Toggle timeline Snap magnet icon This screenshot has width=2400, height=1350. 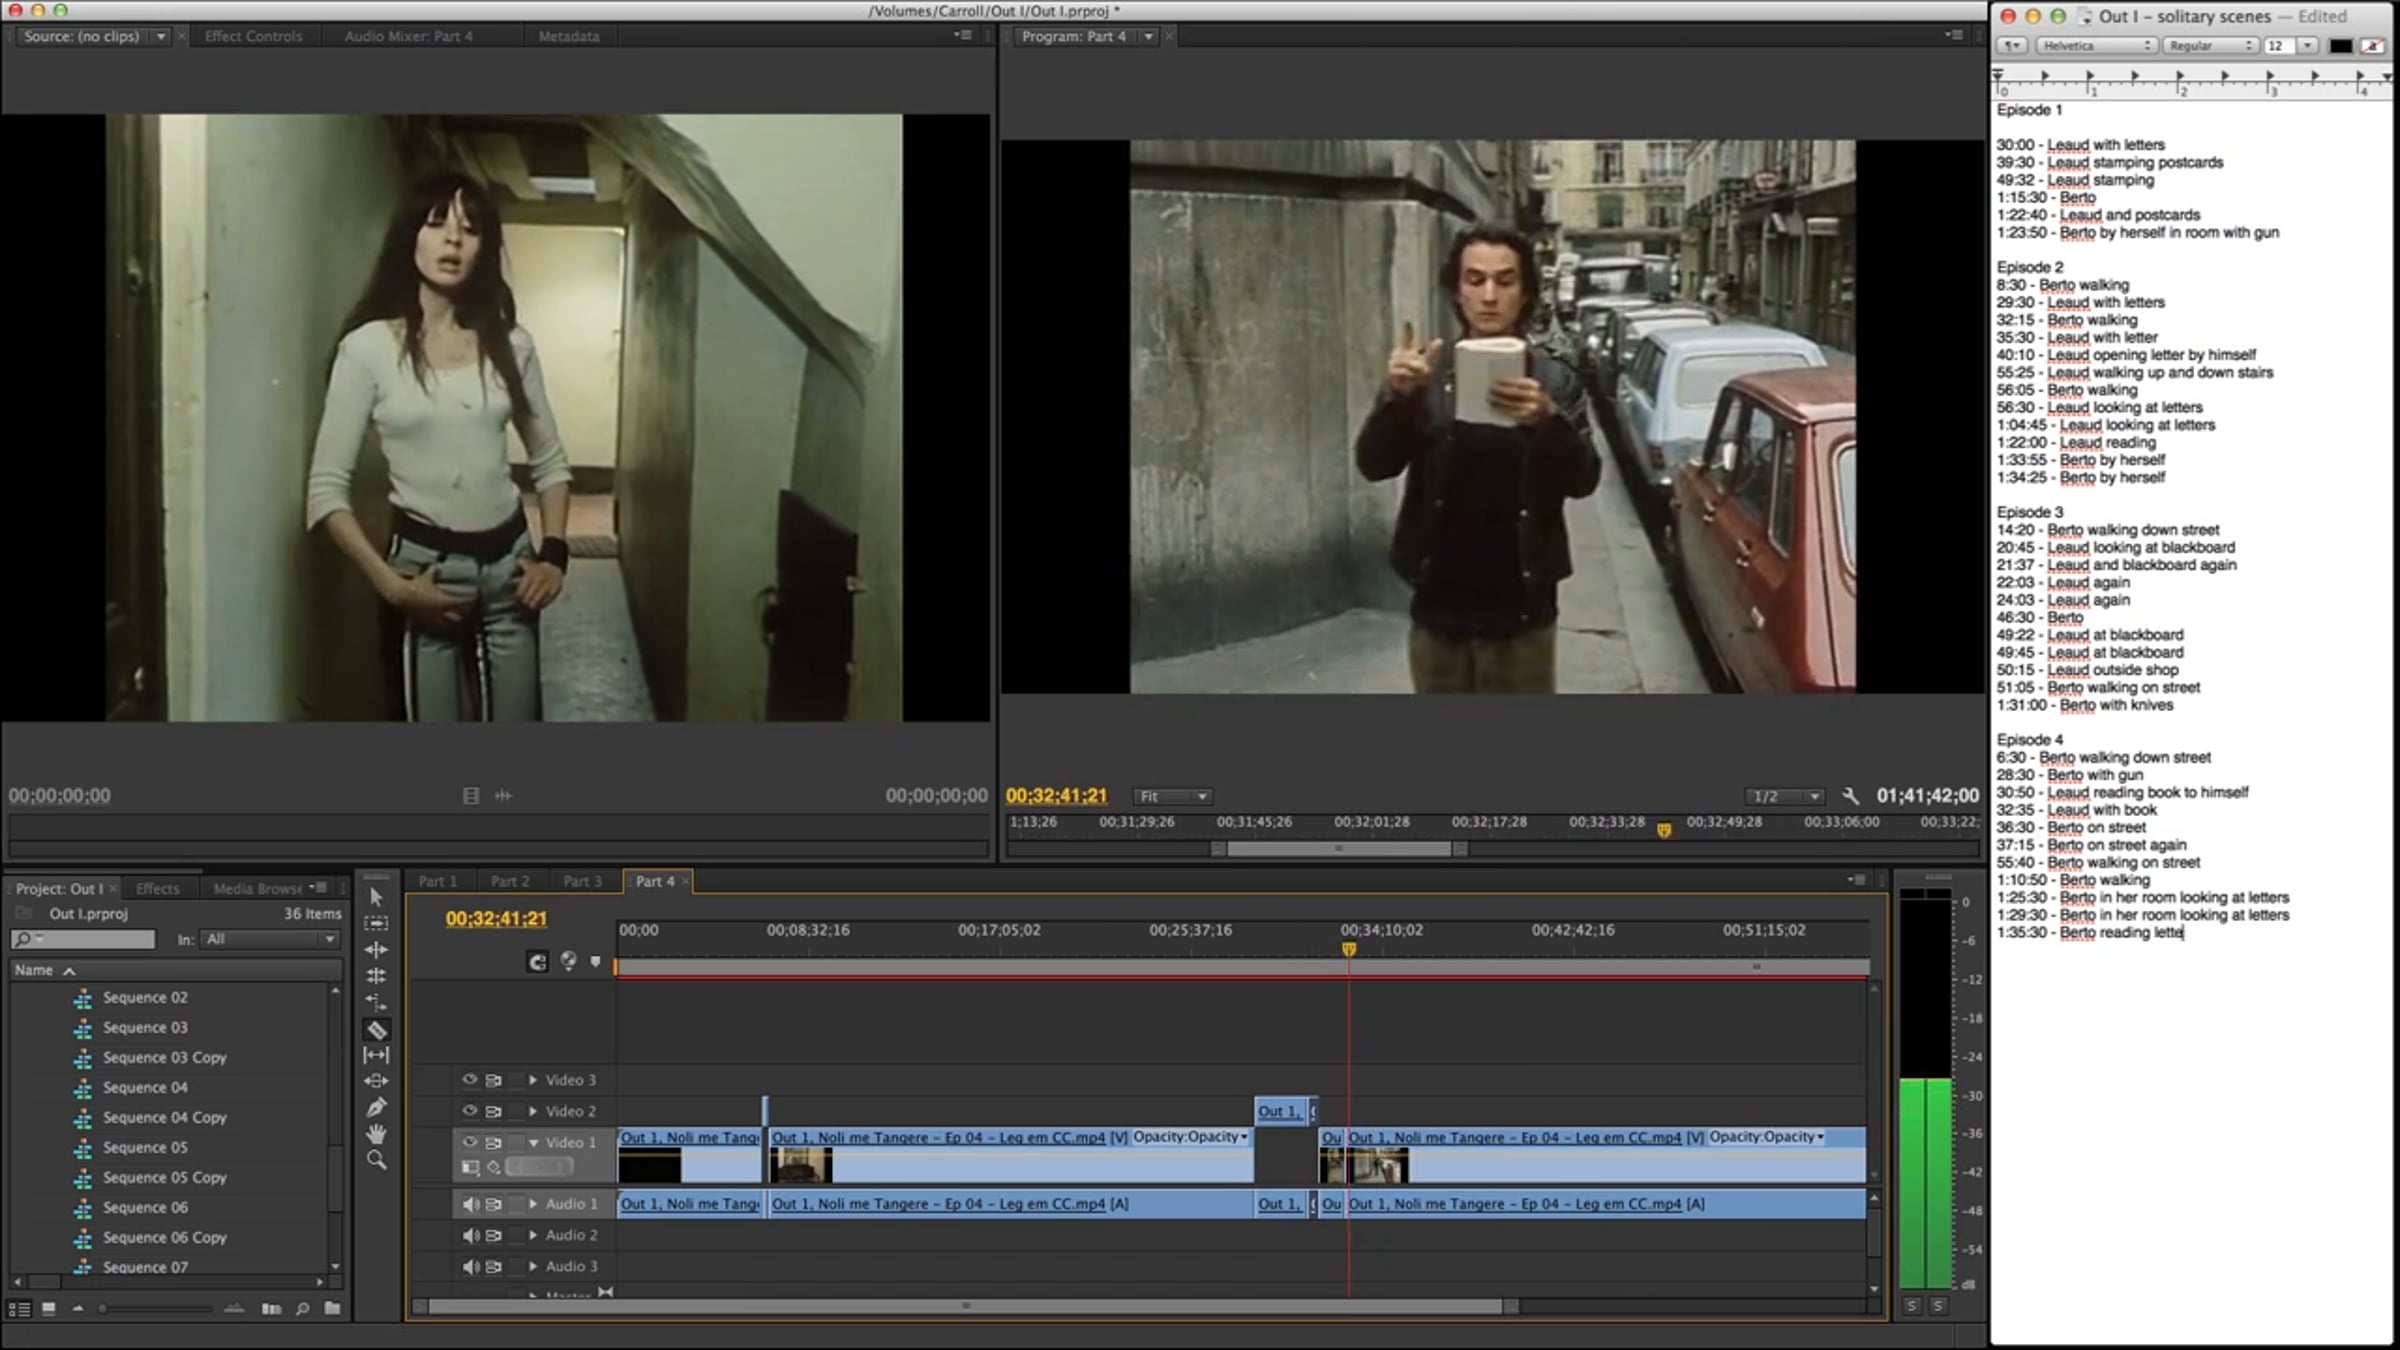click(538, 962)
